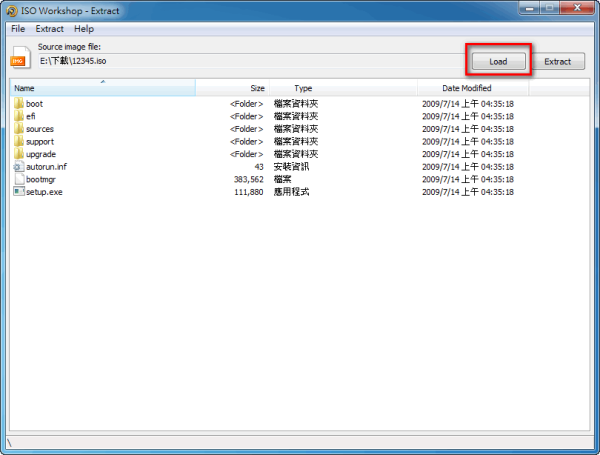Click the orange IMG source image icon
Screen dimensions: 600x455
(21, 57)
